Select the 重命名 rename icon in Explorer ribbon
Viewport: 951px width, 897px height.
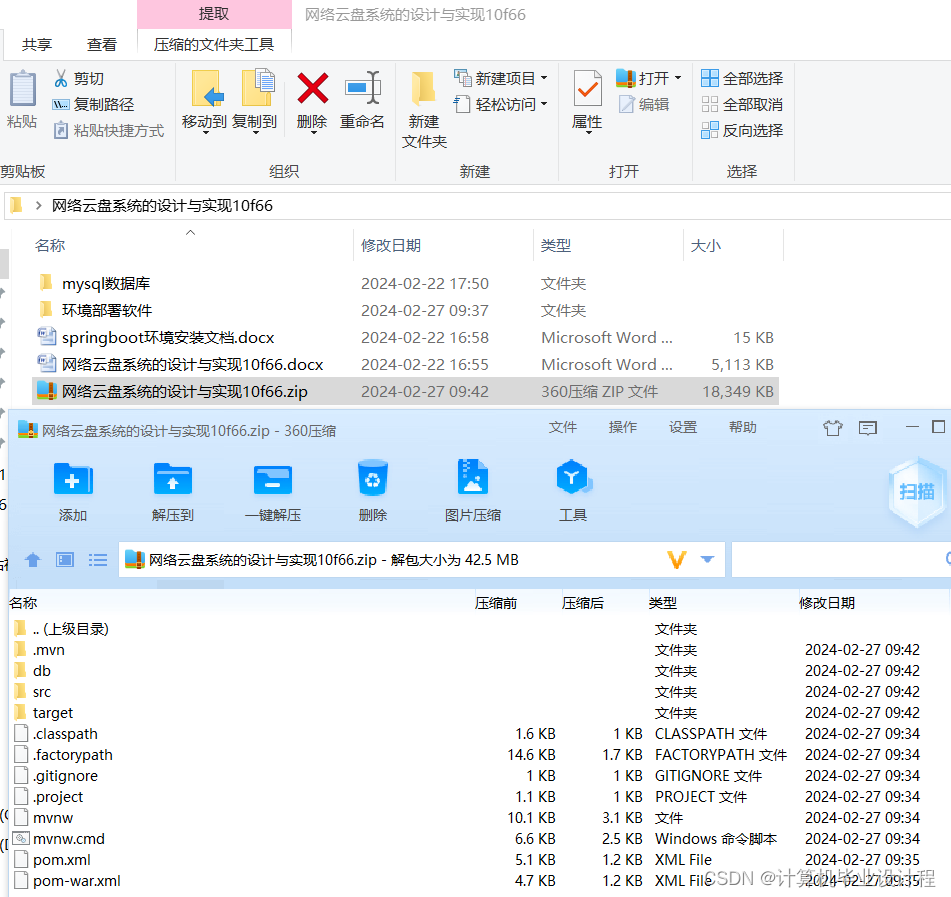pos(362,100)
